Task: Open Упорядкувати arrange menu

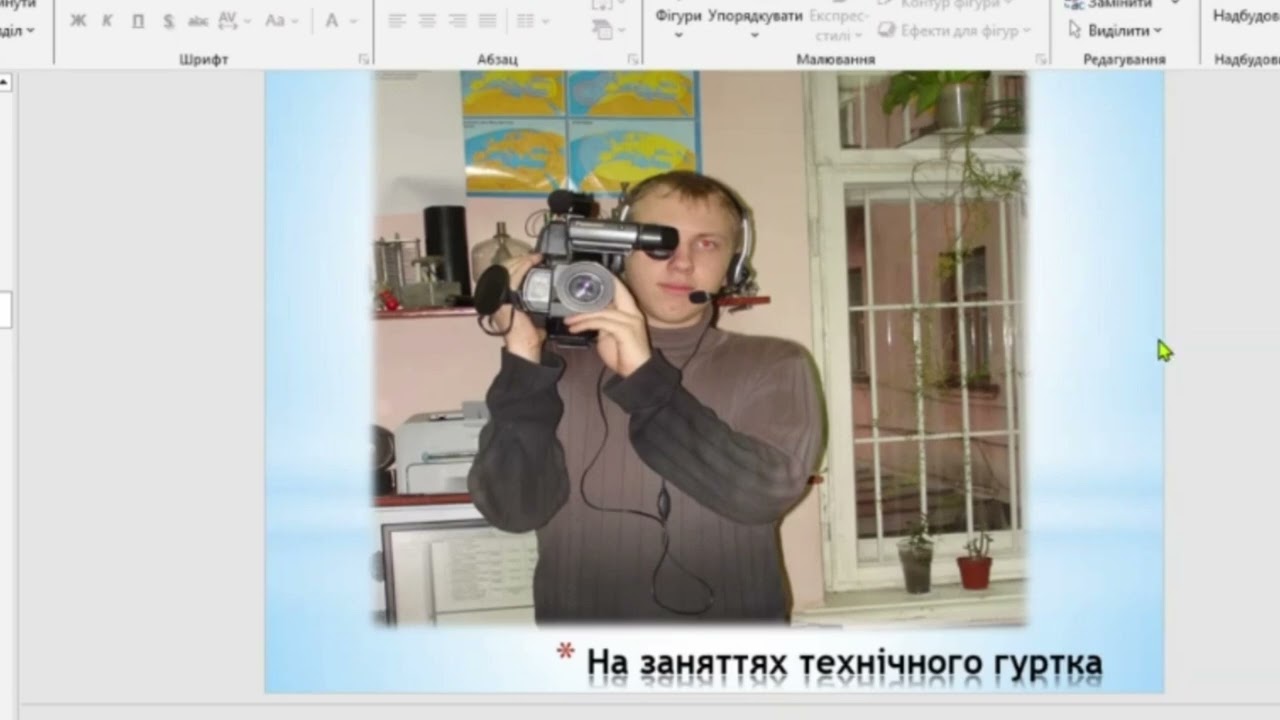Action: 755,22
